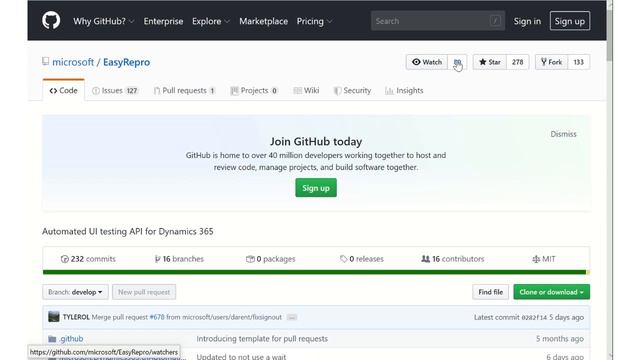Click the New pull request button

(x=144, y=292)
